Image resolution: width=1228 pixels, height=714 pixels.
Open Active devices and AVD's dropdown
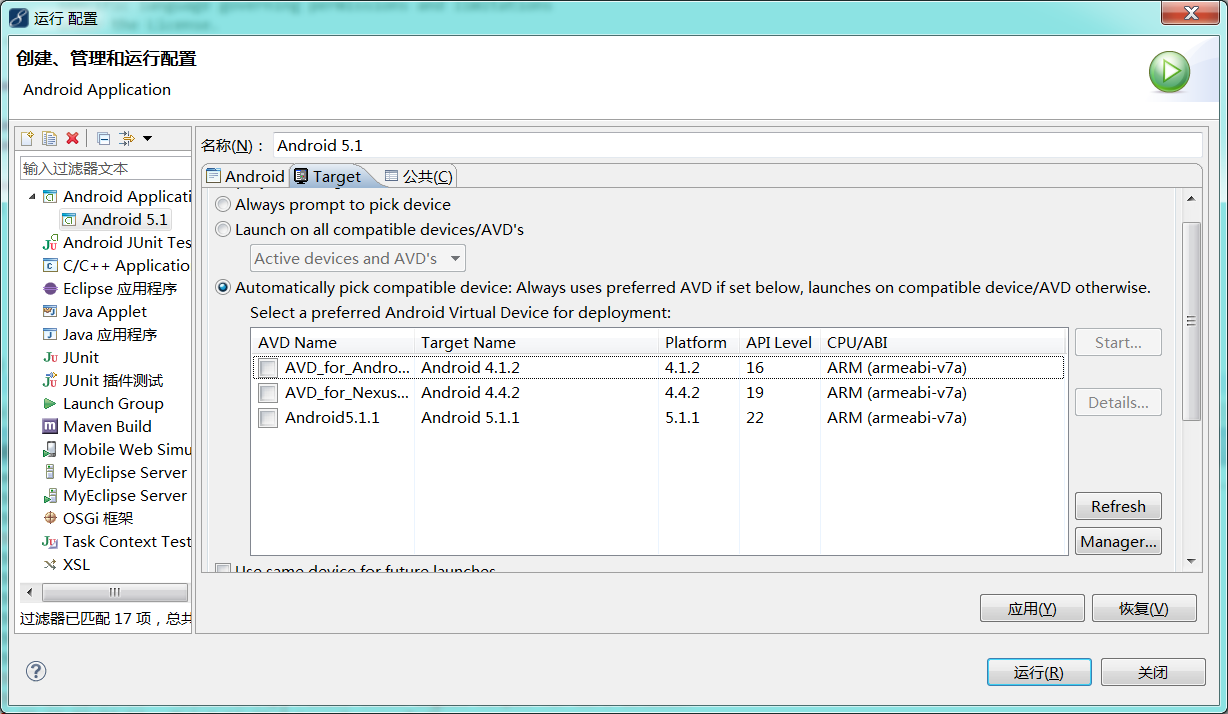point(358,258)
